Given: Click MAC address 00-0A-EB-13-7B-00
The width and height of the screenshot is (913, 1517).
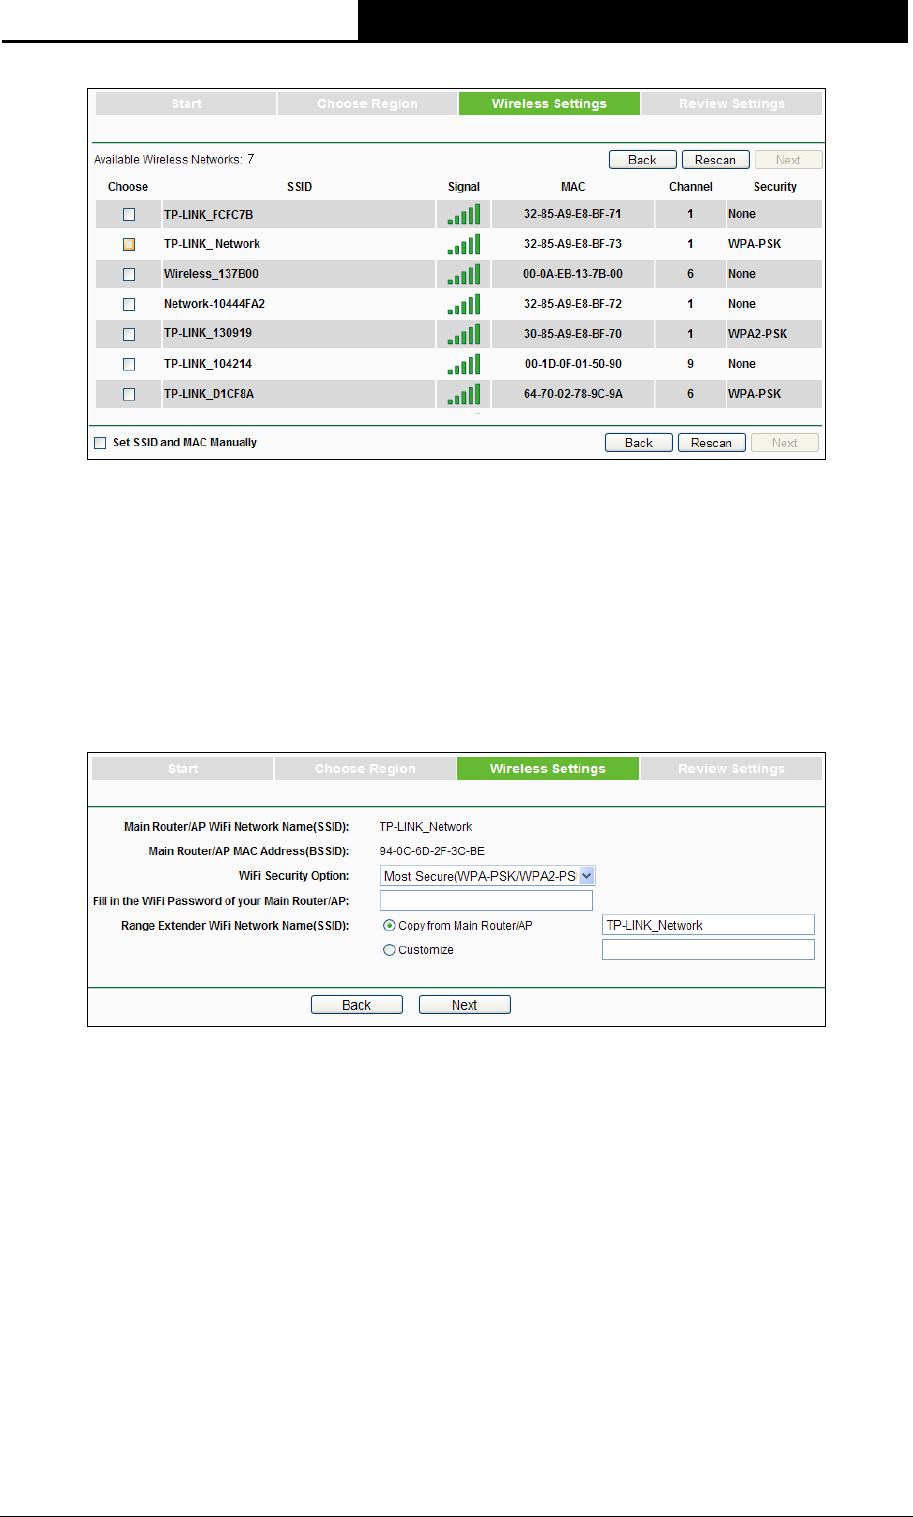Looking at the screenshot, I should [572, 274].
